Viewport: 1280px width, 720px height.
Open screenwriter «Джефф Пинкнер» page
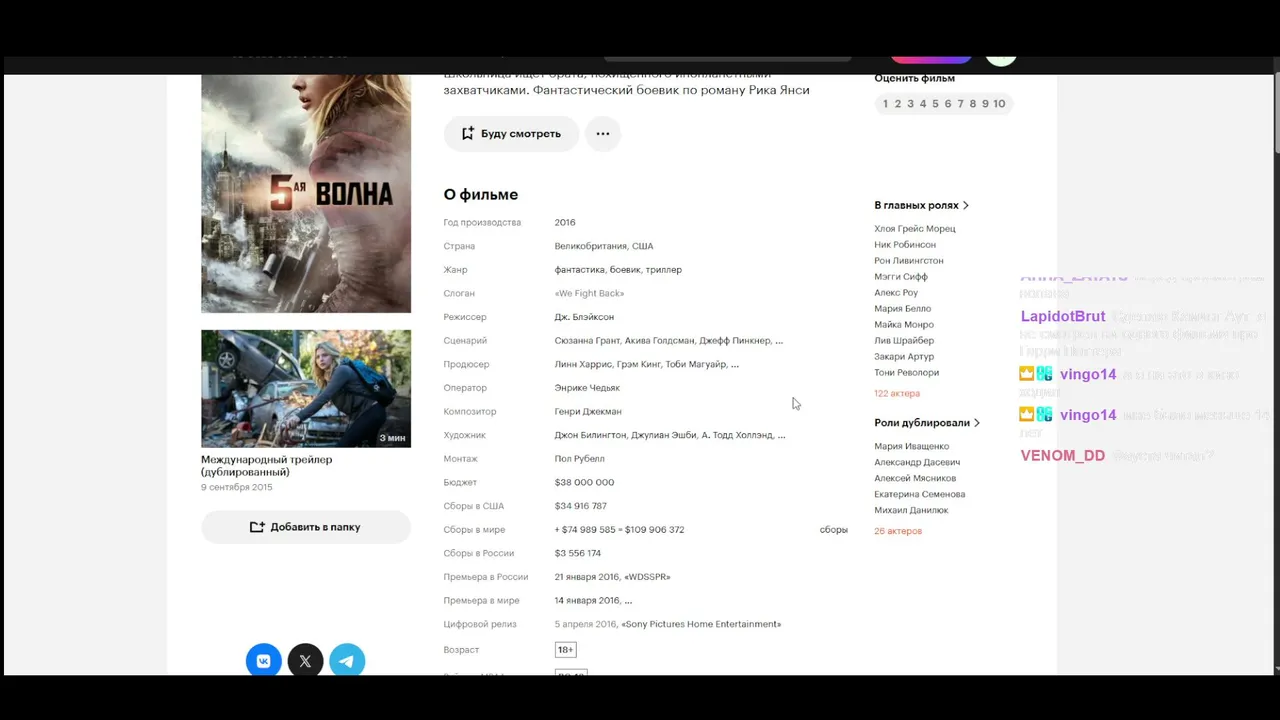pyautogui.click(x=734, y=341)
